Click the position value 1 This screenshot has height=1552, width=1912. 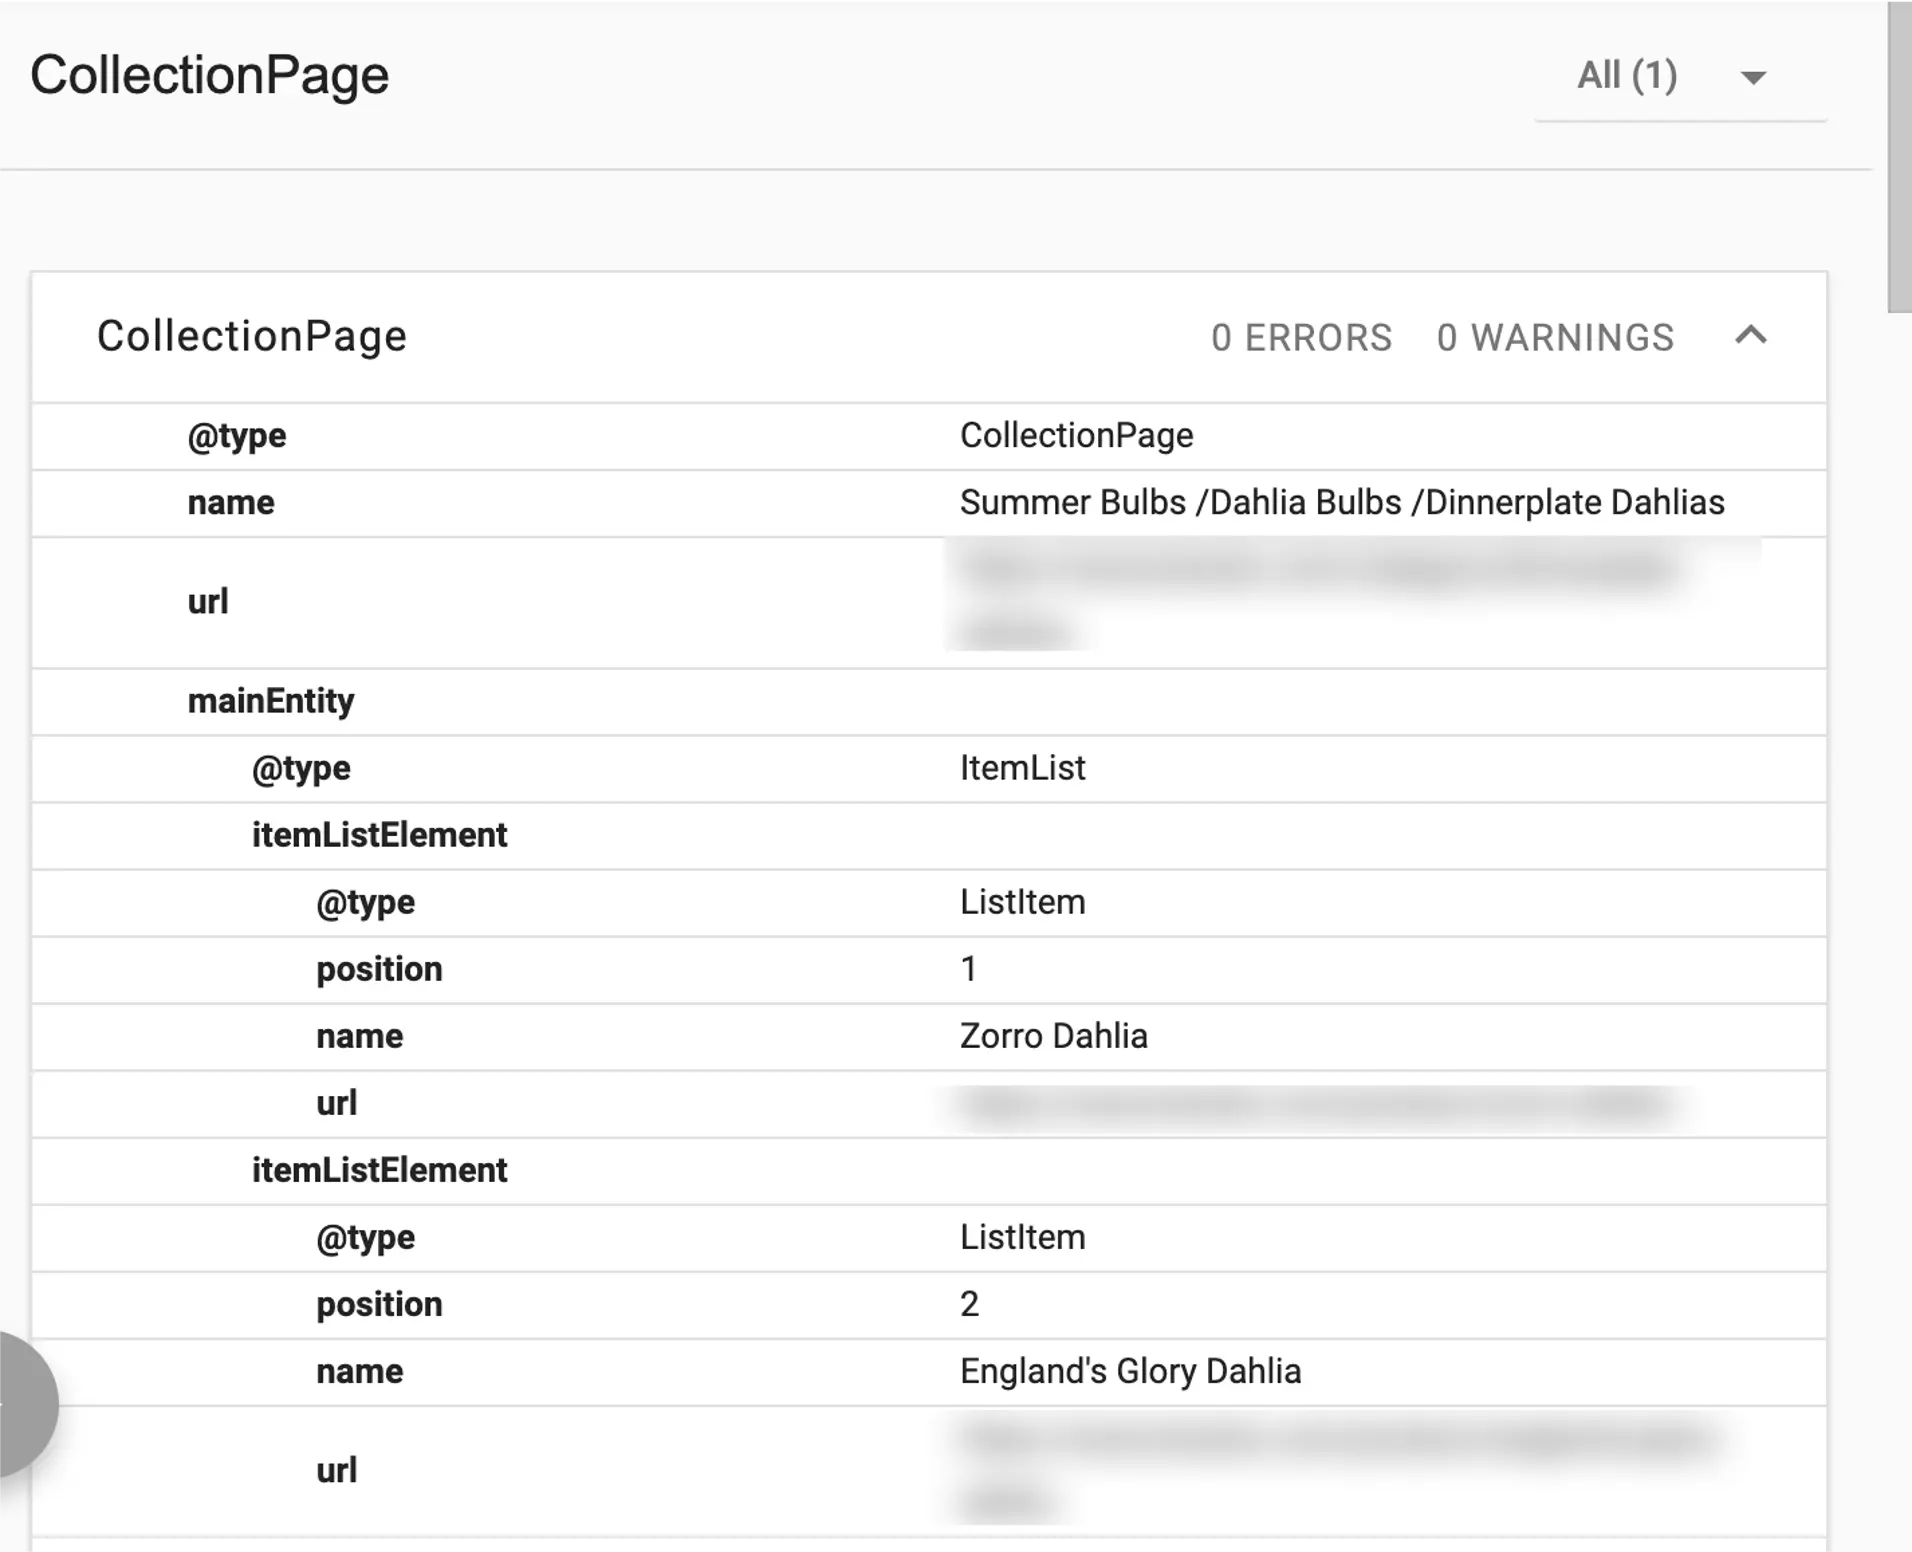coord(967,969)
